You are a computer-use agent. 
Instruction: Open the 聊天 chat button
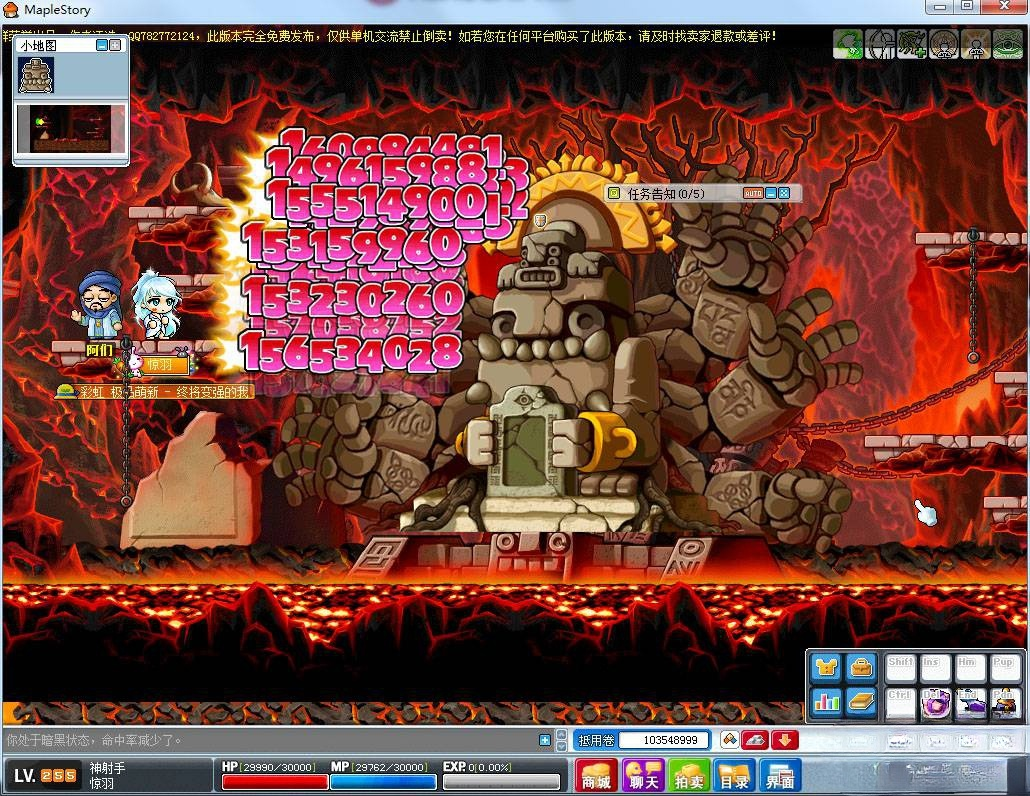(643, 775)
